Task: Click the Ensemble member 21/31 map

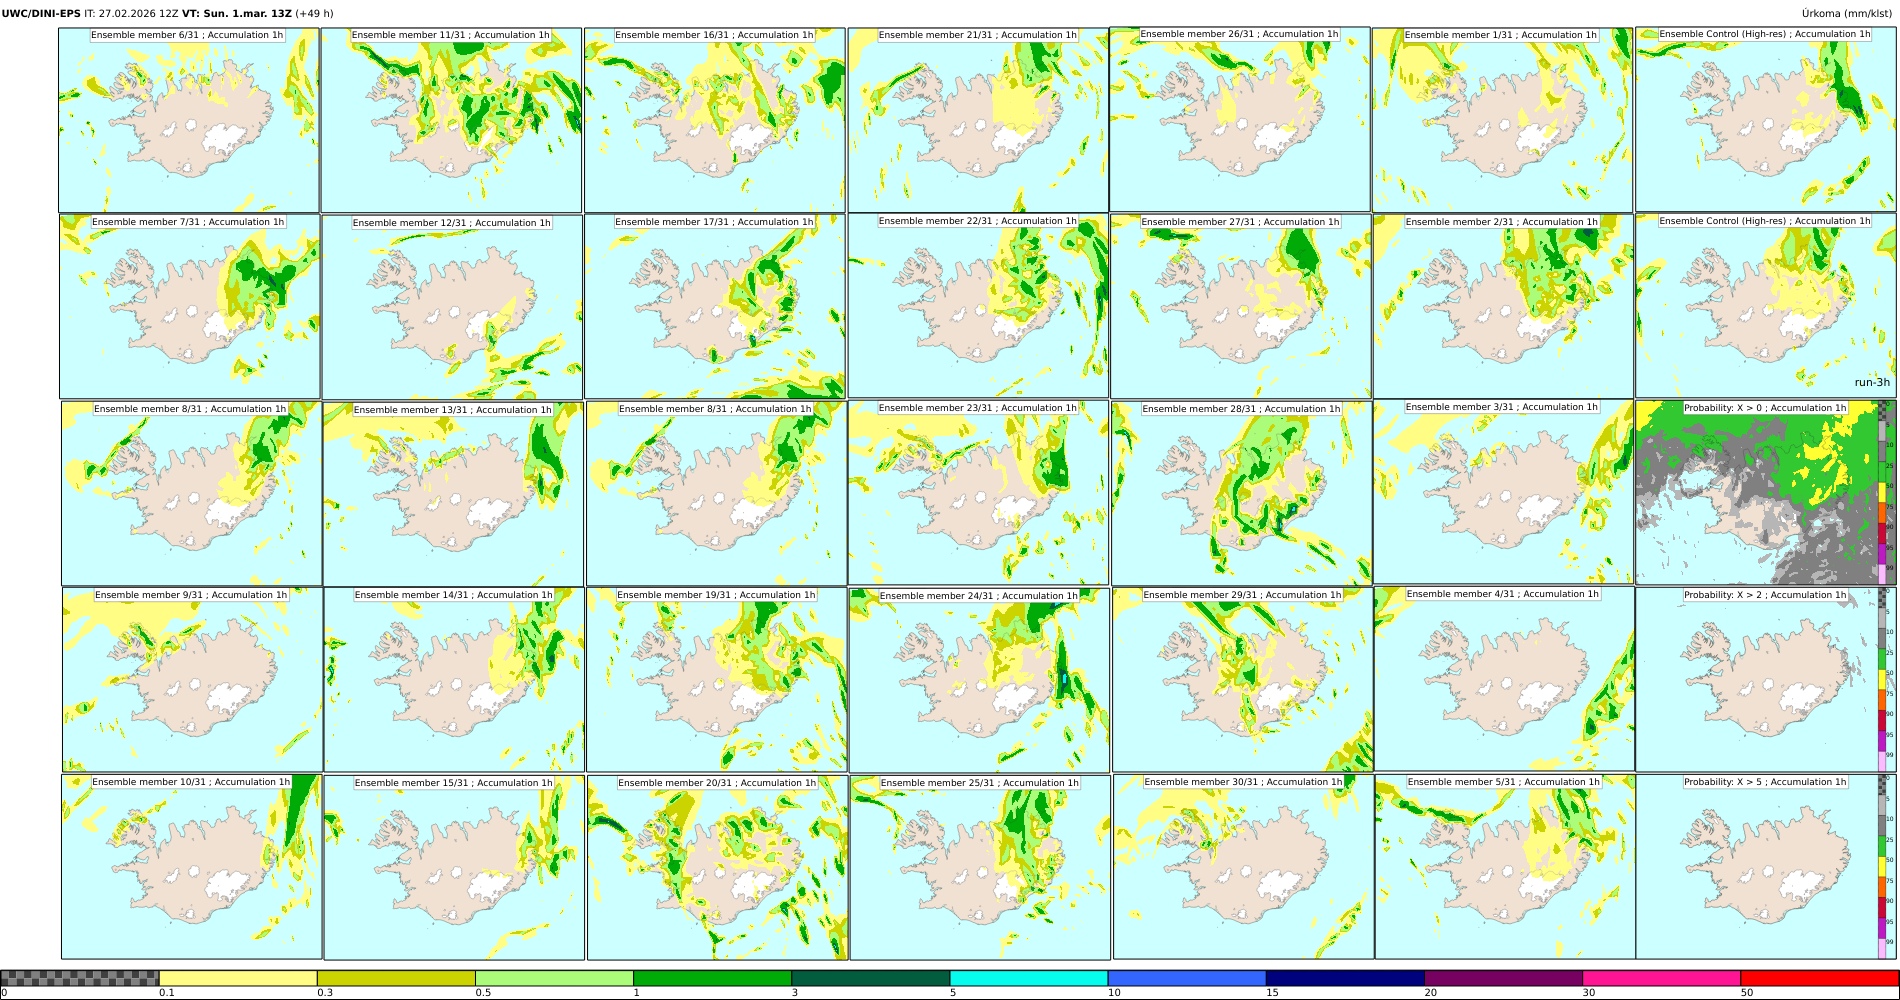Action: click(978, 120)
